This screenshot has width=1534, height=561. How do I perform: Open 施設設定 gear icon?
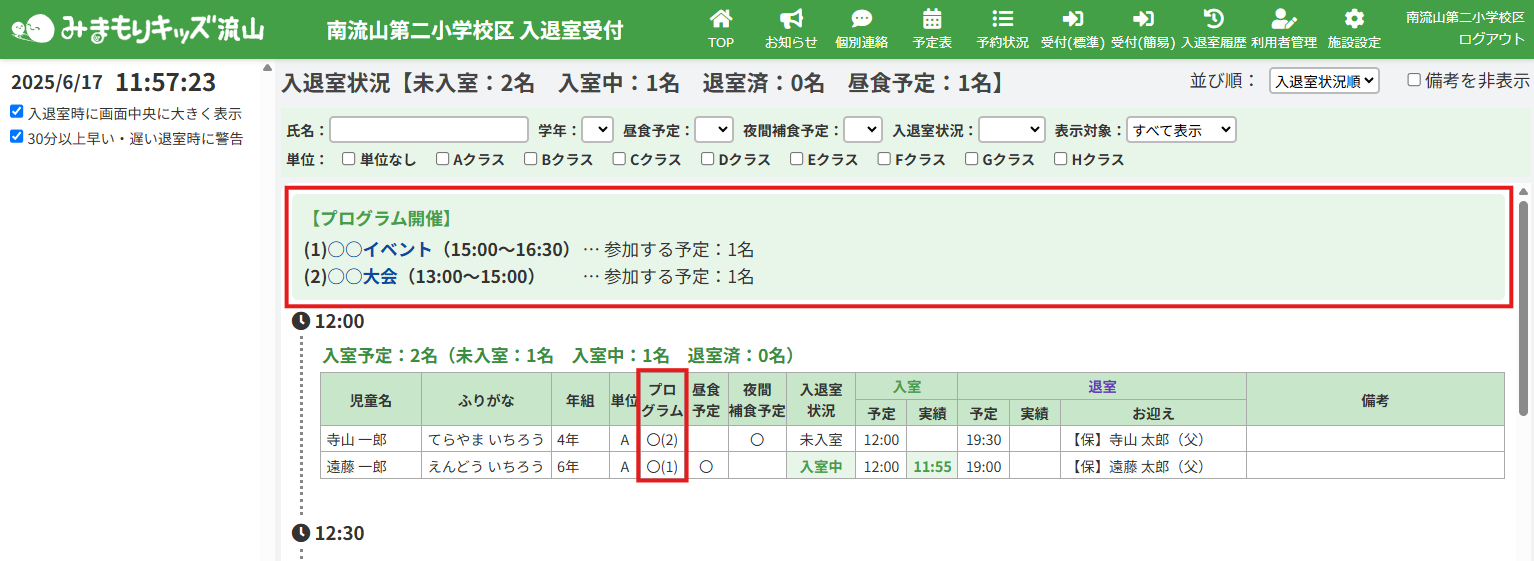[1354, 20]
